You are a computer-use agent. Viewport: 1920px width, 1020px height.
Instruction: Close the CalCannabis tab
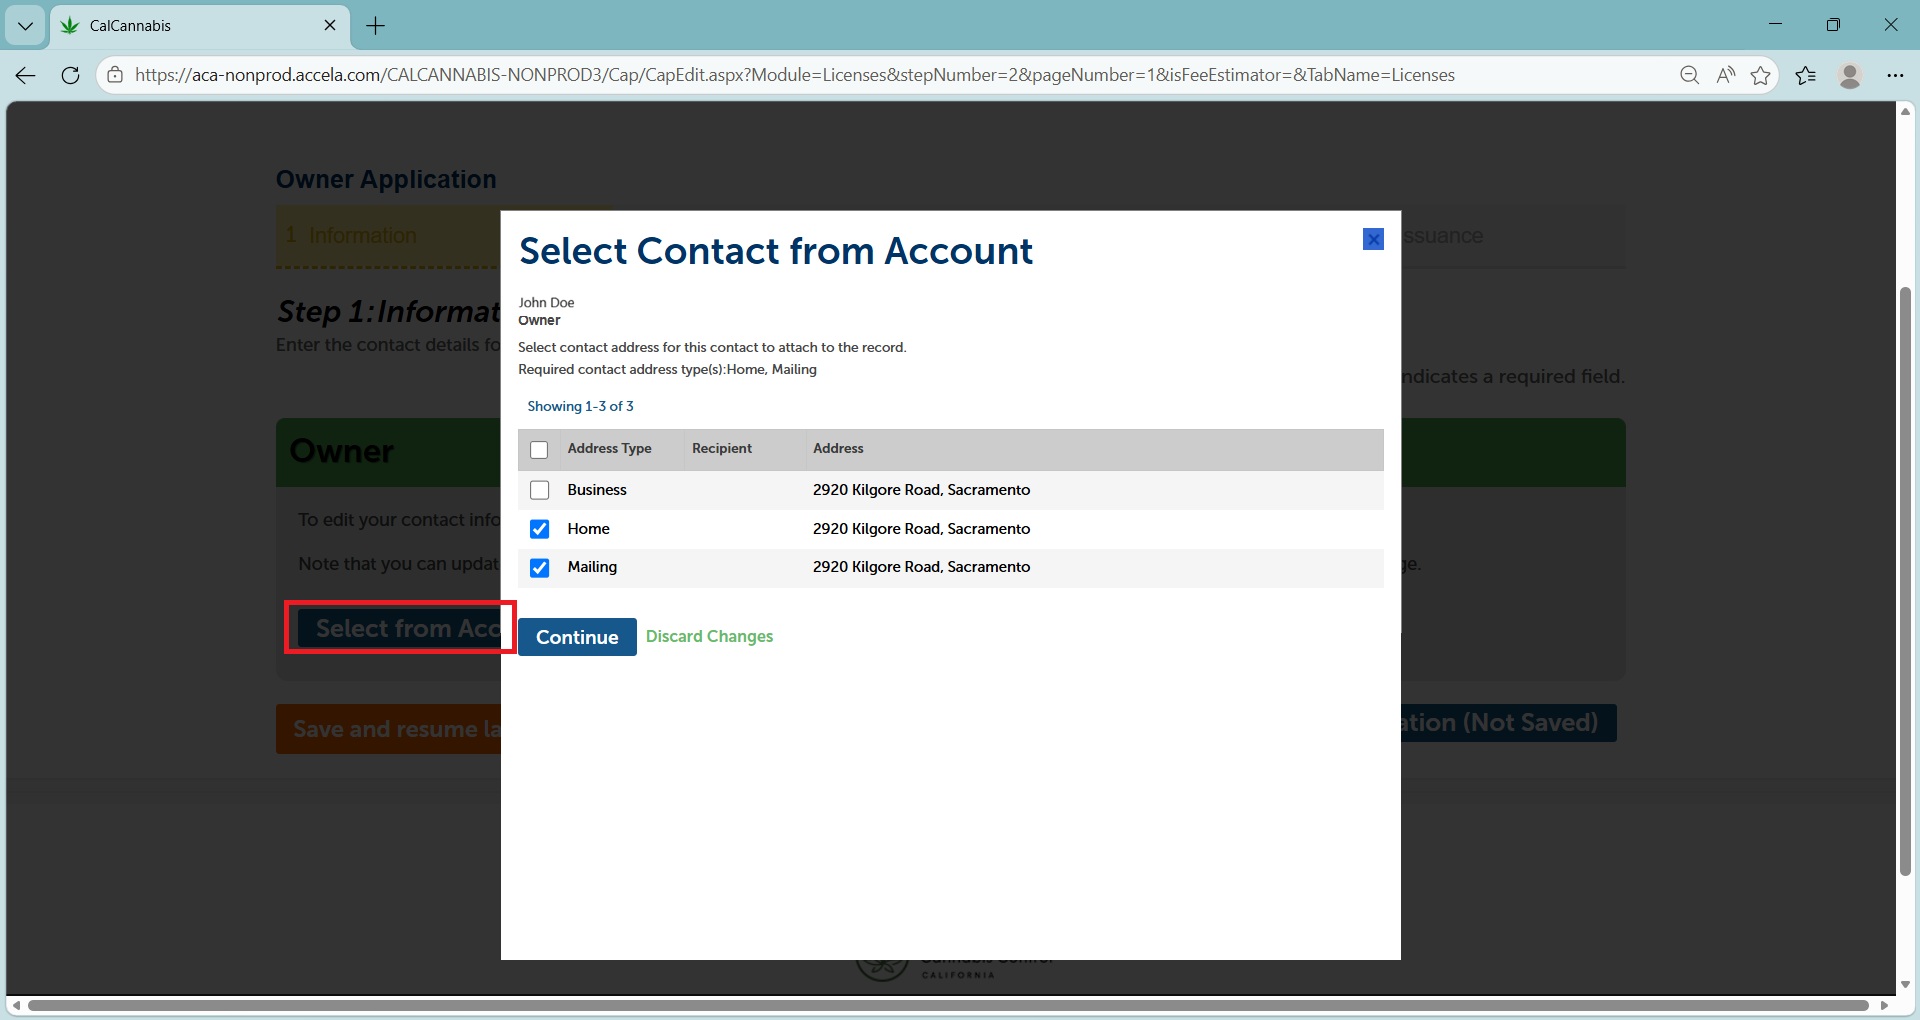tap(330, 25)
